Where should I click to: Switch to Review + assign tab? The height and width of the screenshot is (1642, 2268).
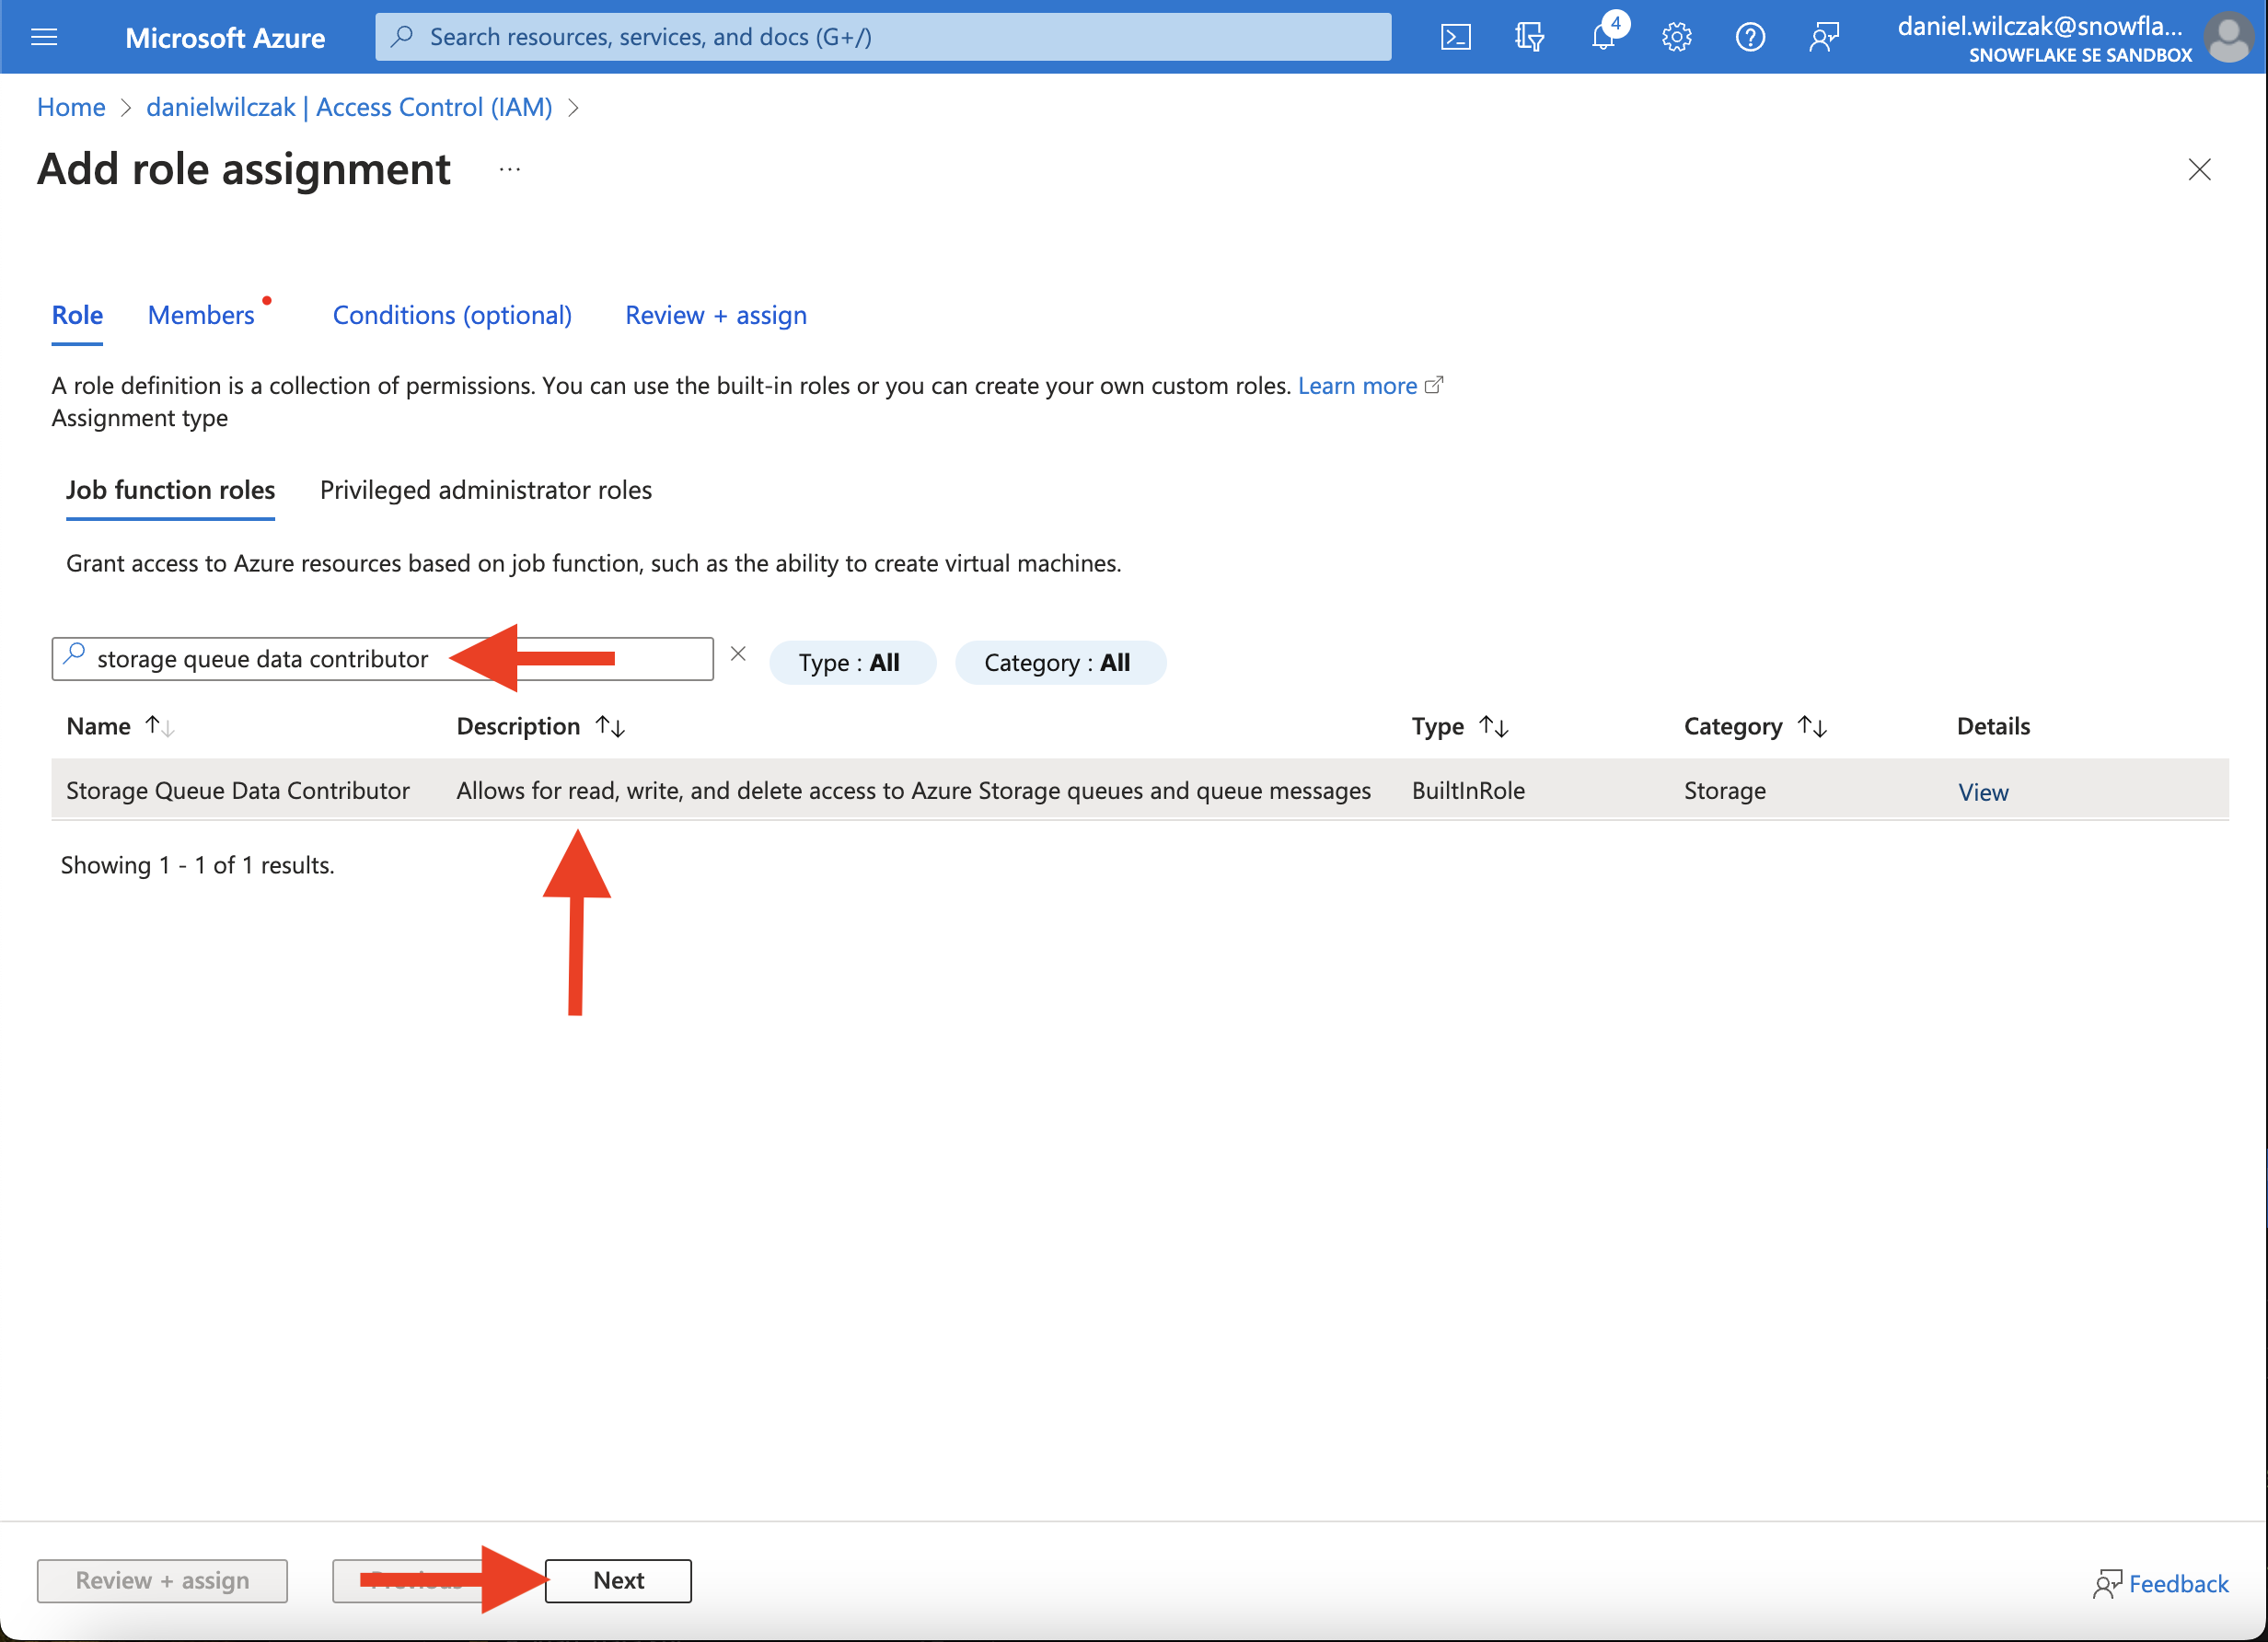[x=716, y=315]
